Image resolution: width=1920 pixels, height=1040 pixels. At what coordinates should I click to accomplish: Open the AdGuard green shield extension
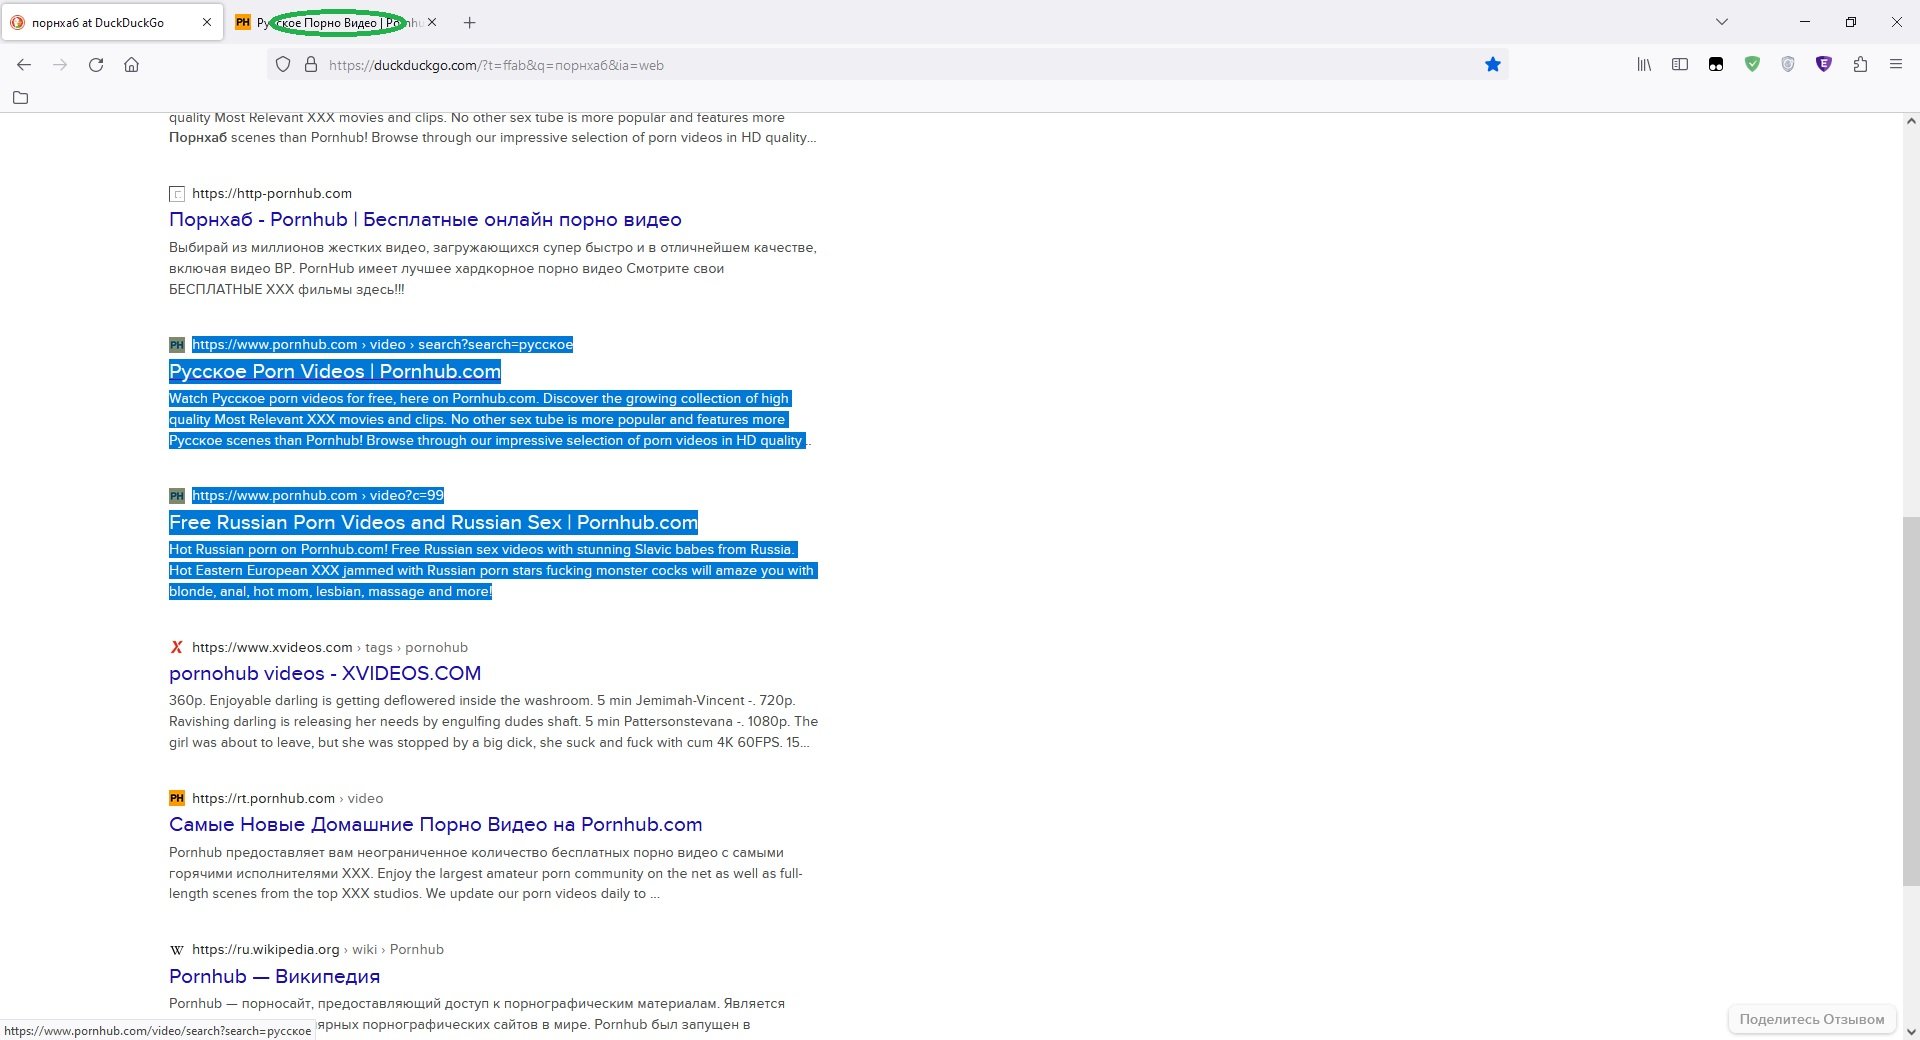[1752, 64]
